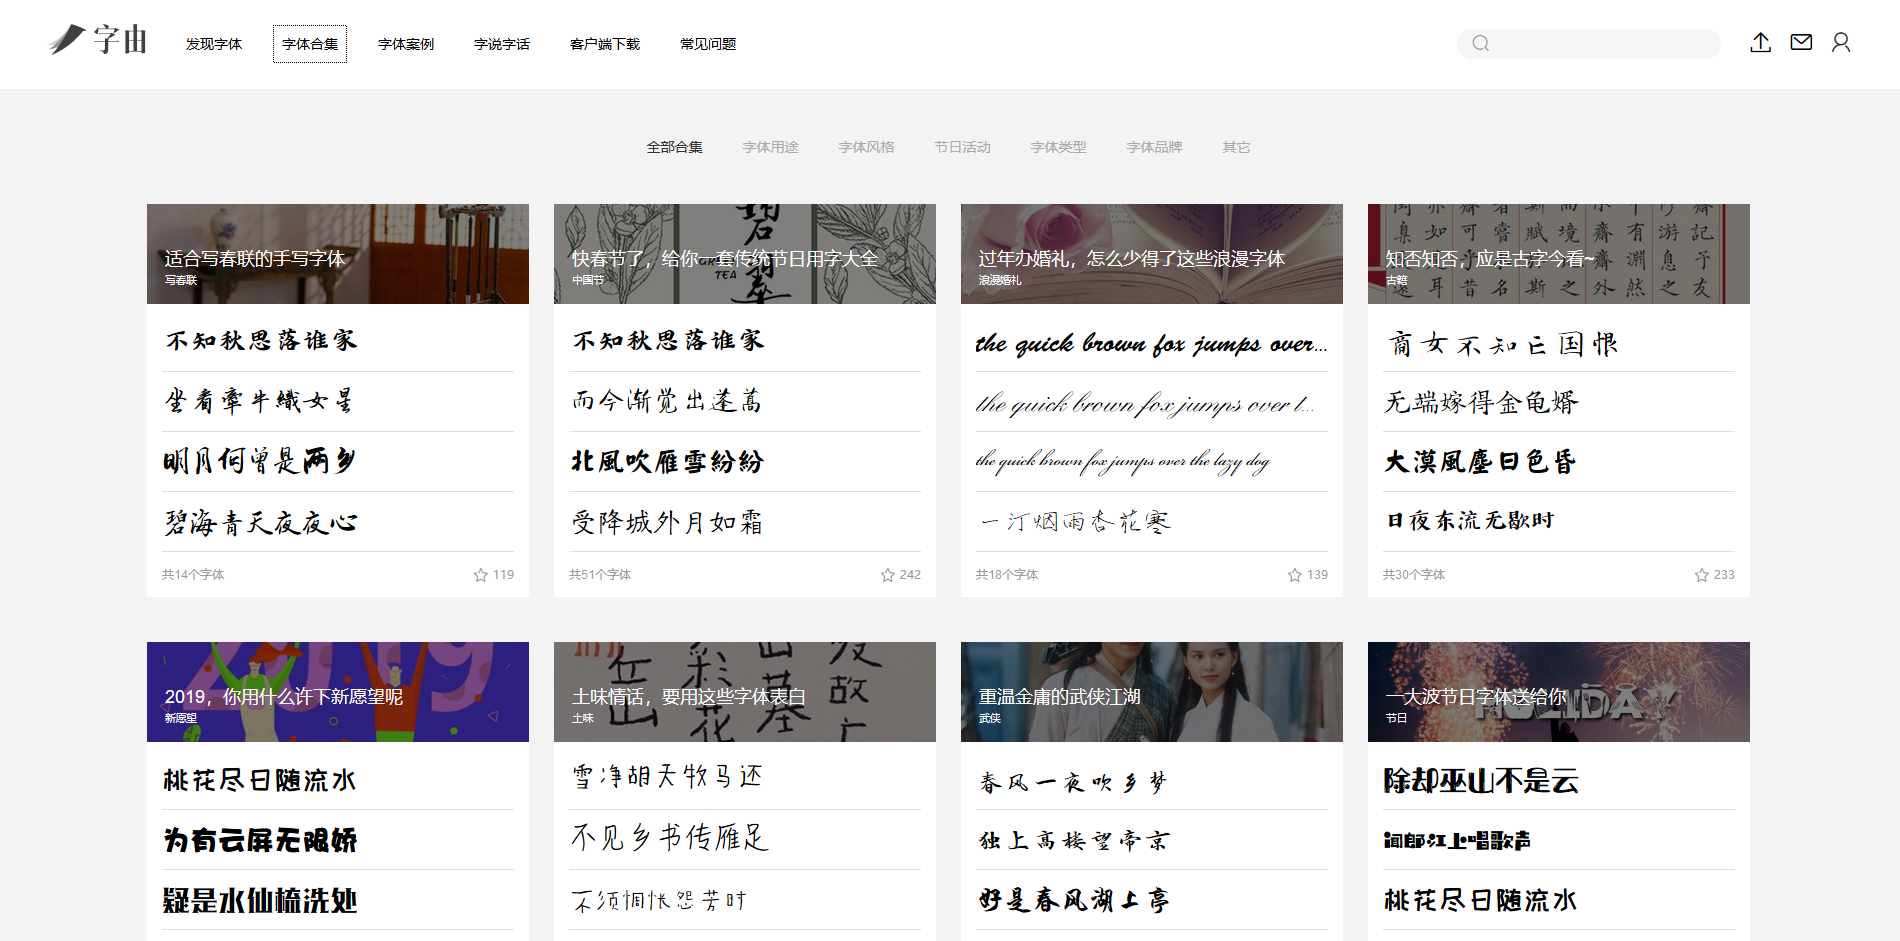Click font sample 好是春风湖上亭
The height and width of the screenshot is (941, 1900).
[1074, 900]
